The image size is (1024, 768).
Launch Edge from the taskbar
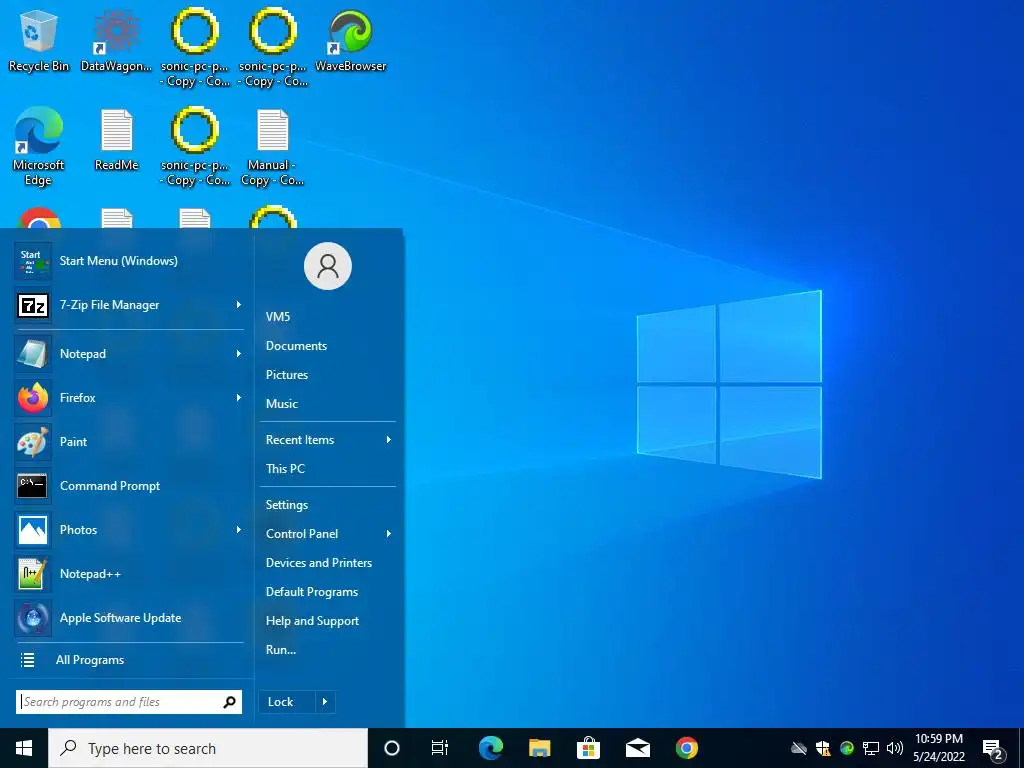tap(491, 748)
